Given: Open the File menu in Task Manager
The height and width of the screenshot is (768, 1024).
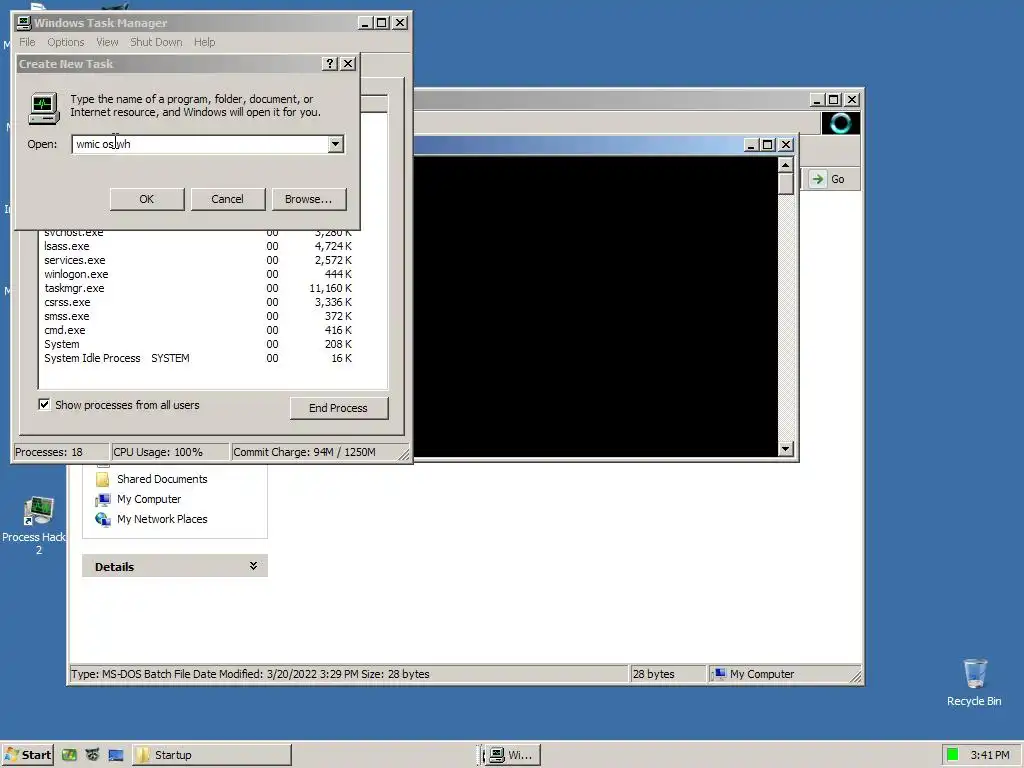Looking at the screenshot, I should click(x=27, y=42).
